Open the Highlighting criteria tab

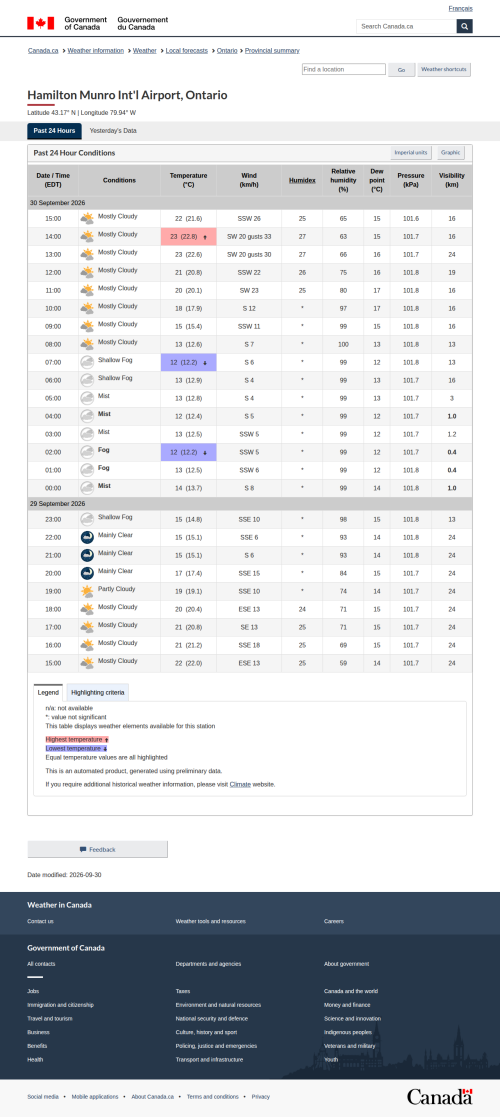click(98, 692)
